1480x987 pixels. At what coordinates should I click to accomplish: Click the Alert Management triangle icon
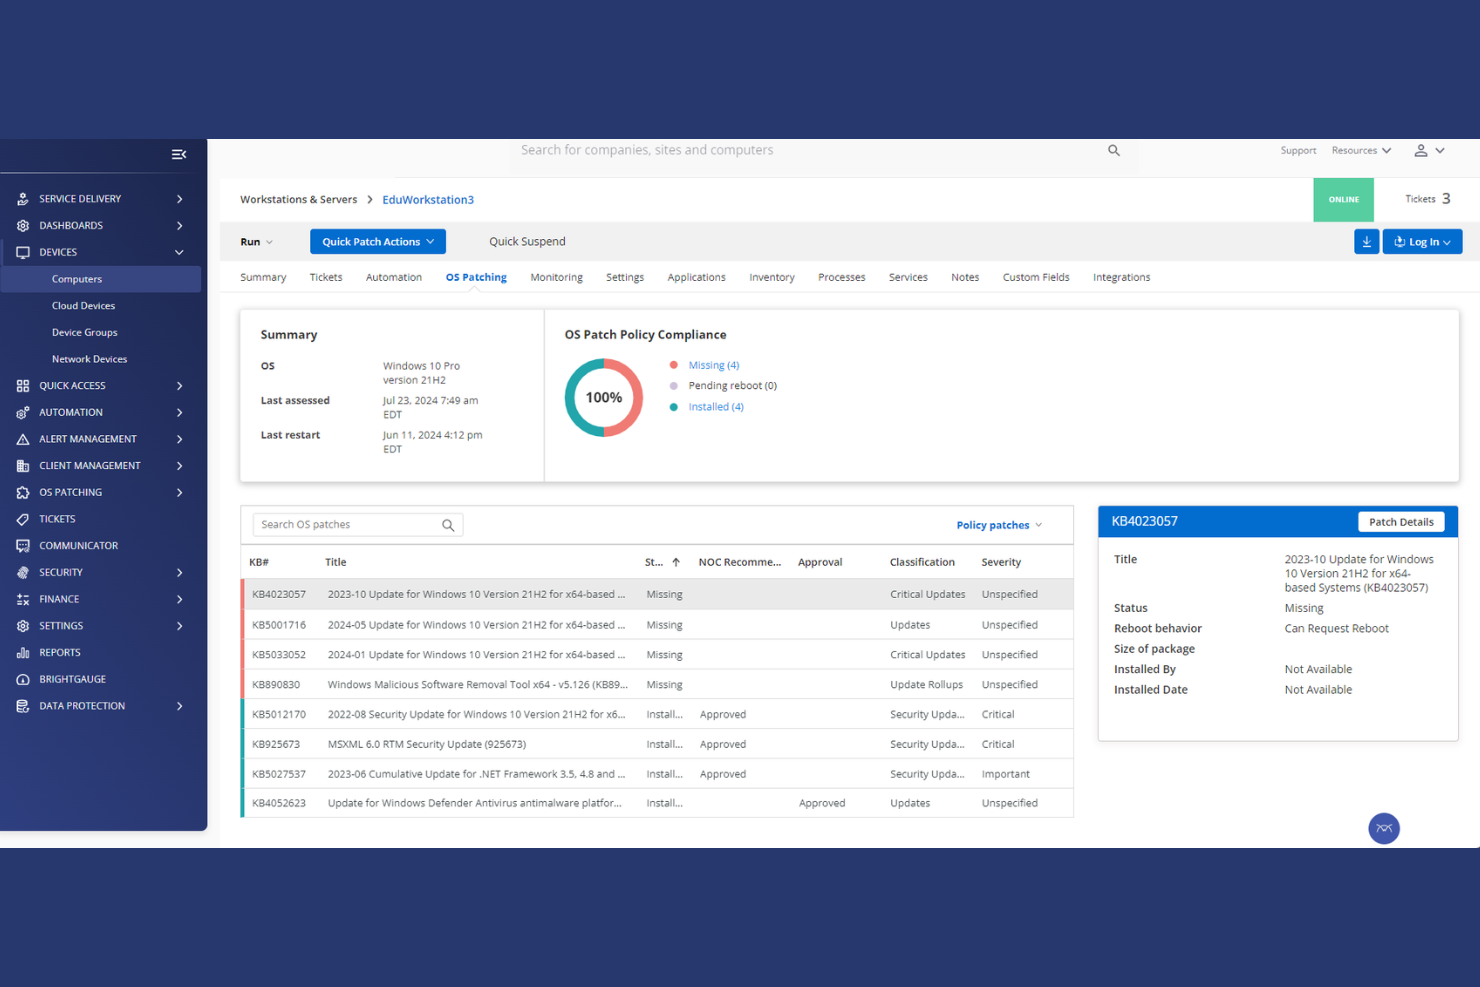pyautogui.click(x=22, y=439)
